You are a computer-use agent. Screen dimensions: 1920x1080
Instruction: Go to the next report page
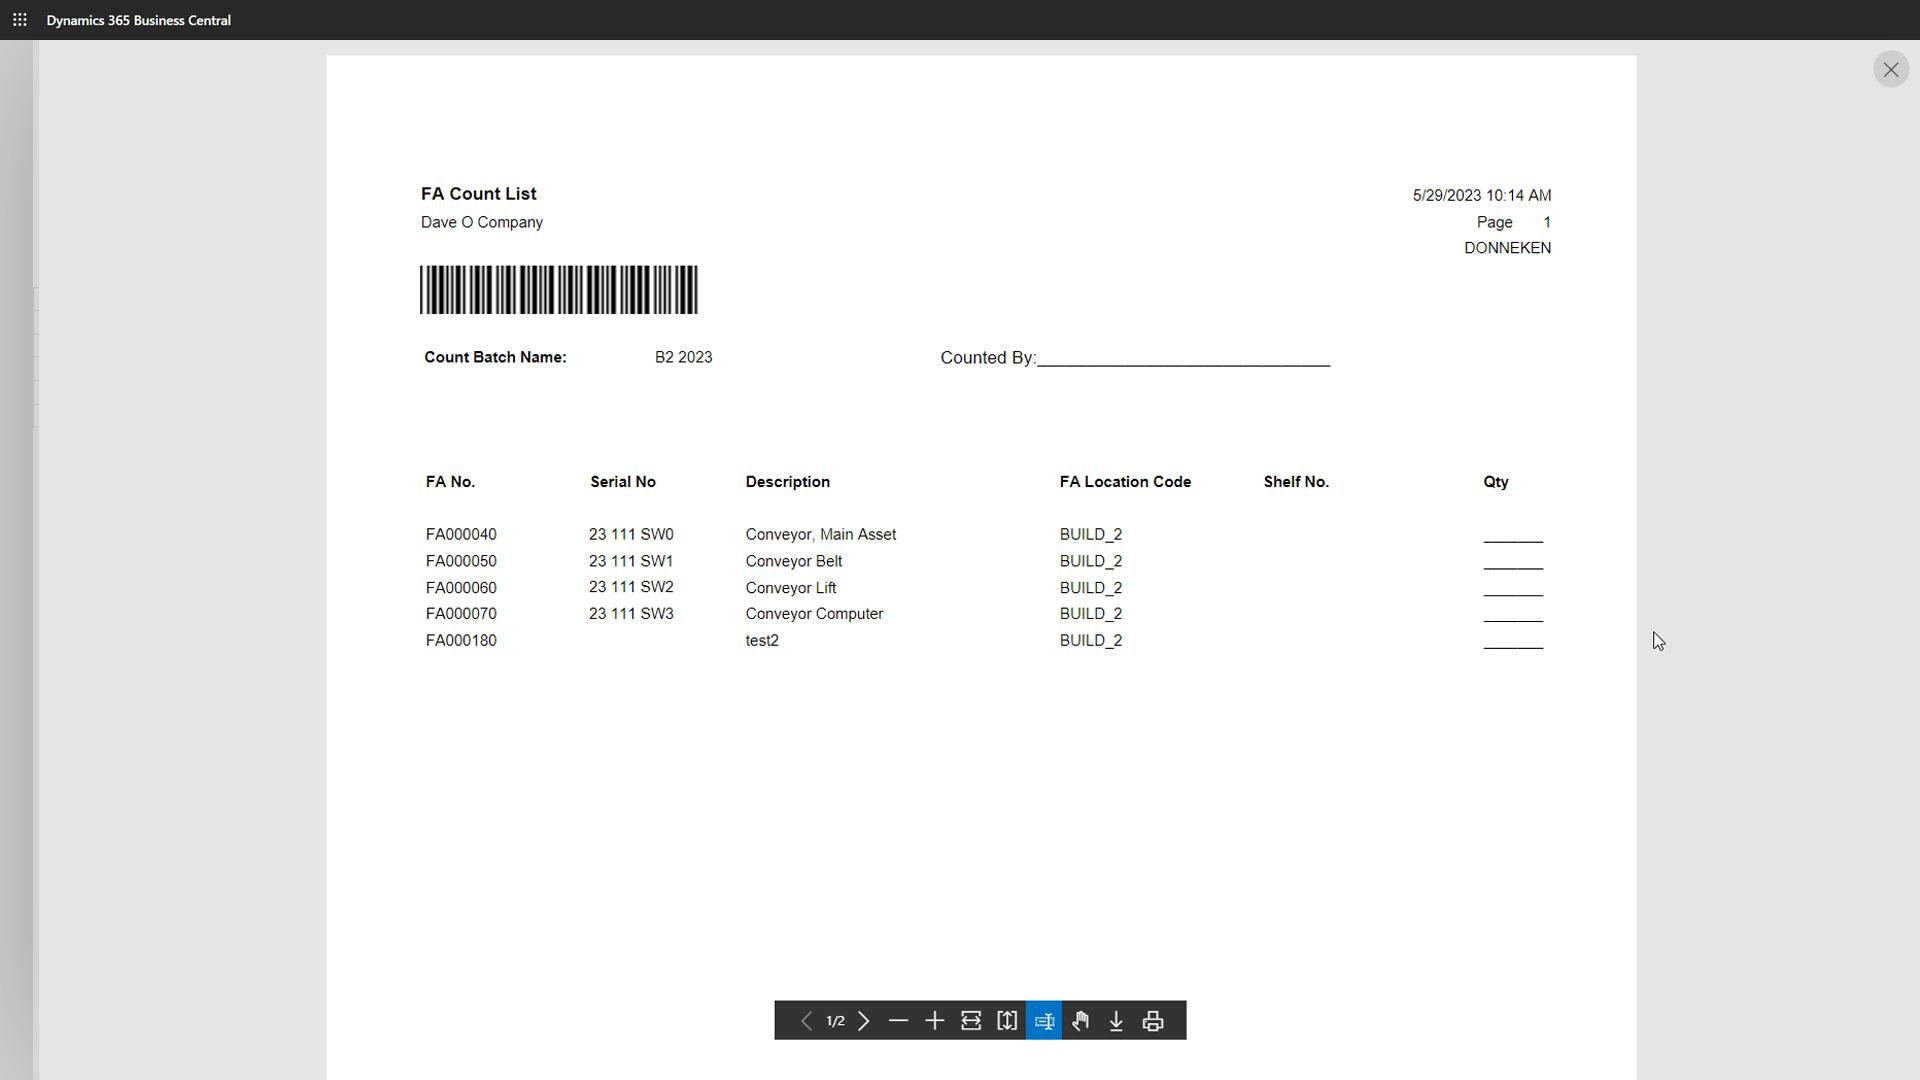[x=864, y=1021]
